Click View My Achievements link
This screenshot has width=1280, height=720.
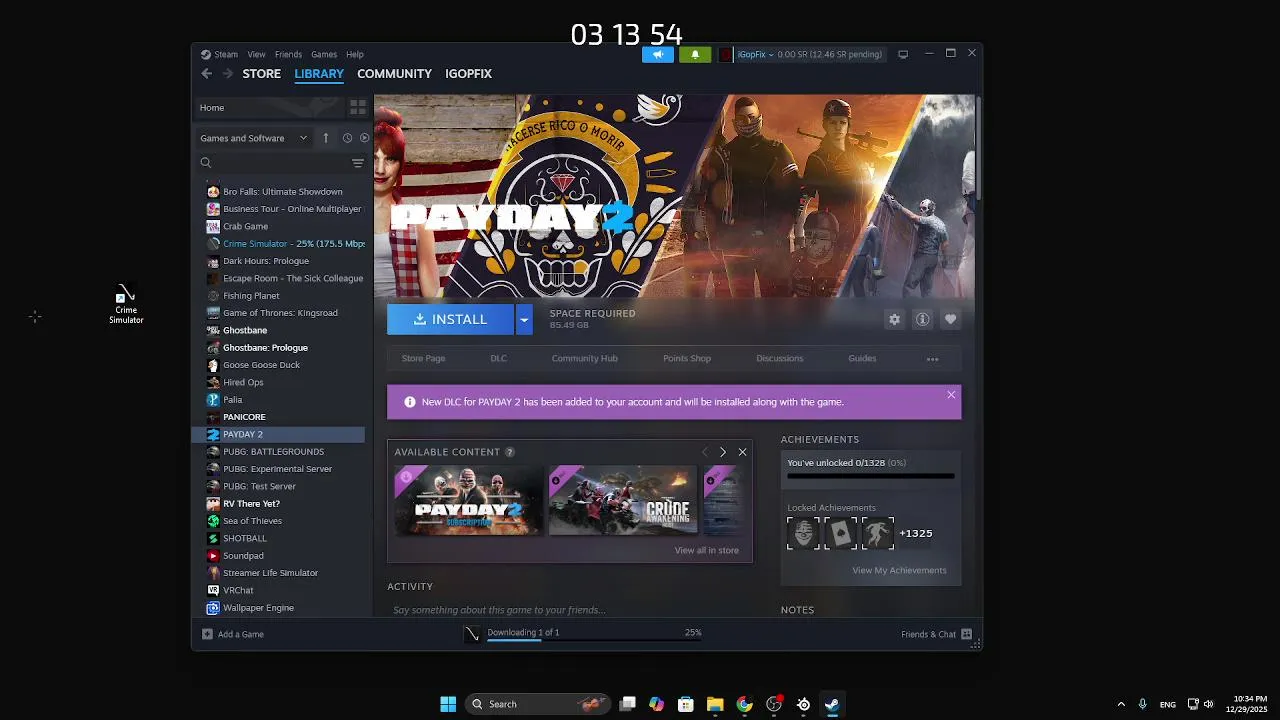(x=899, y=570)
